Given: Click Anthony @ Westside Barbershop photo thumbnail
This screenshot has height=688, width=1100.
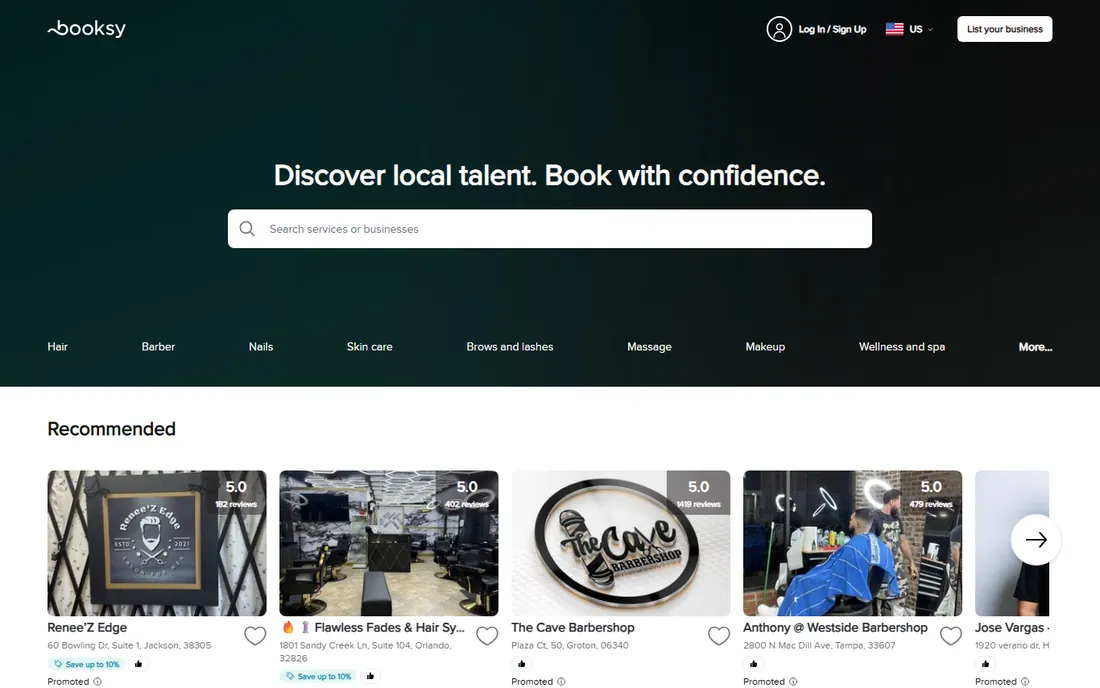Looking at the screenshot, I should pyautogui.click(x=852, y=543).
